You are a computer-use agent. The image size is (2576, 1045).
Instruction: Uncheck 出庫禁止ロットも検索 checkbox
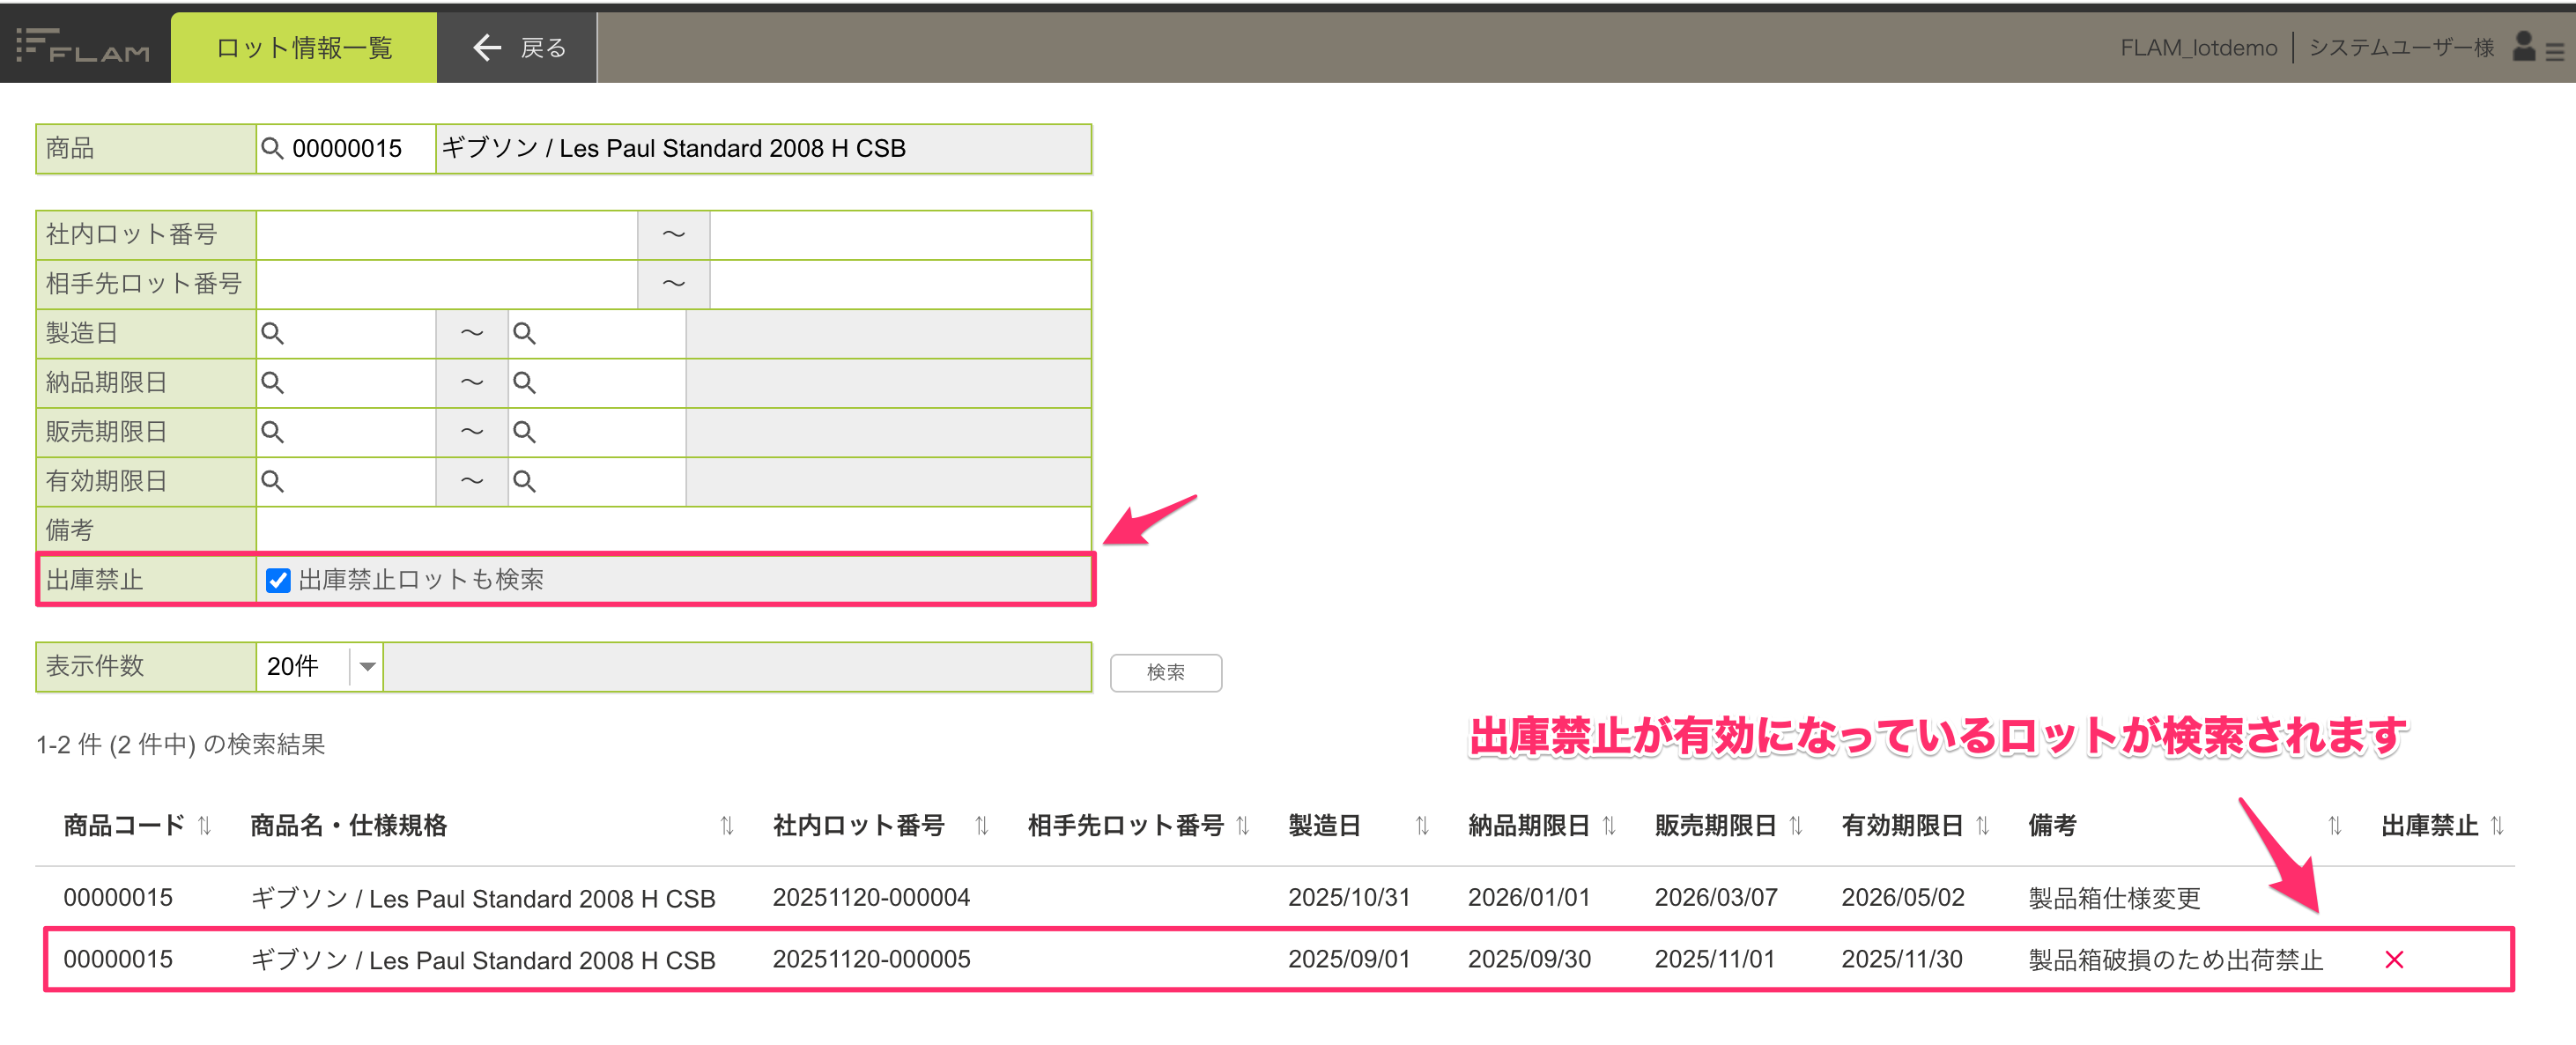(278, 580)
